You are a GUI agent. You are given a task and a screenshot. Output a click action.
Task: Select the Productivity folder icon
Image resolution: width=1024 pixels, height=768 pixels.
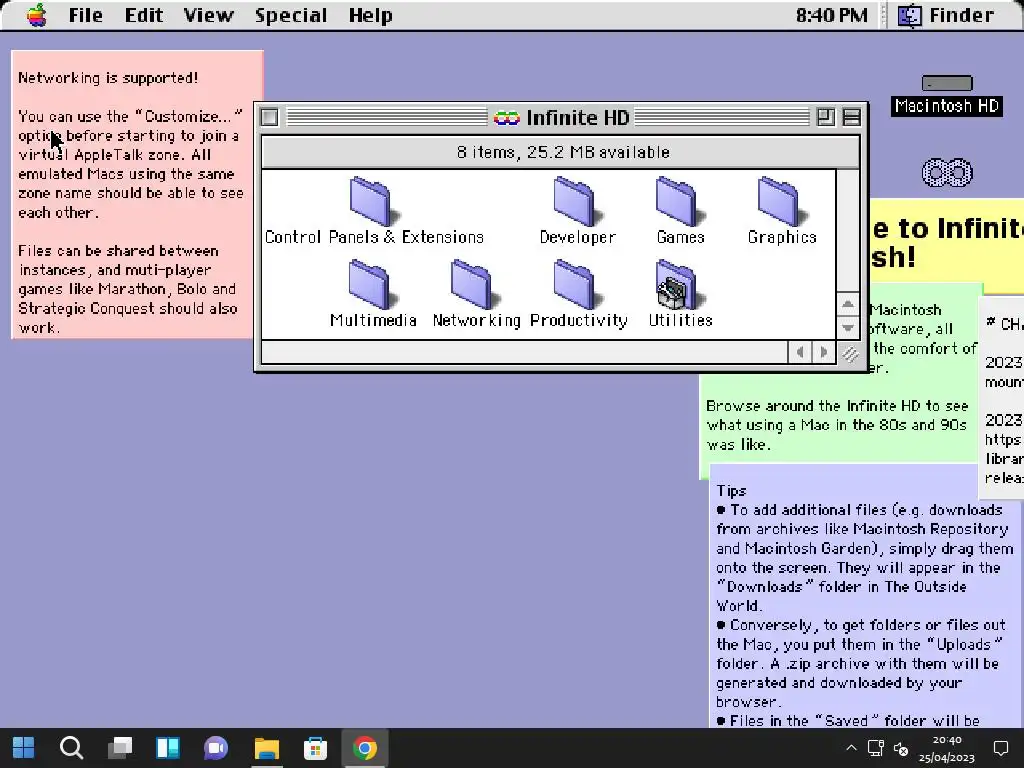pos(577,285)
